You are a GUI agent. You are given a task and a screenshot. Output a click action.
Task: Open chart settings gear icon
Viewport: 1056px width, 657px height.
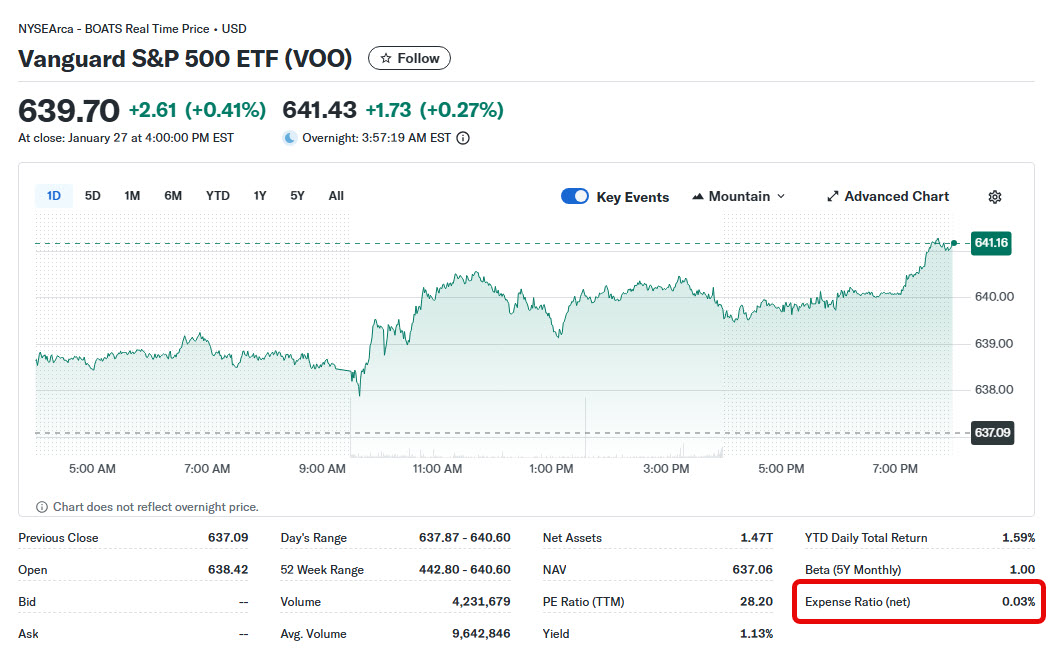click(994, 197)
